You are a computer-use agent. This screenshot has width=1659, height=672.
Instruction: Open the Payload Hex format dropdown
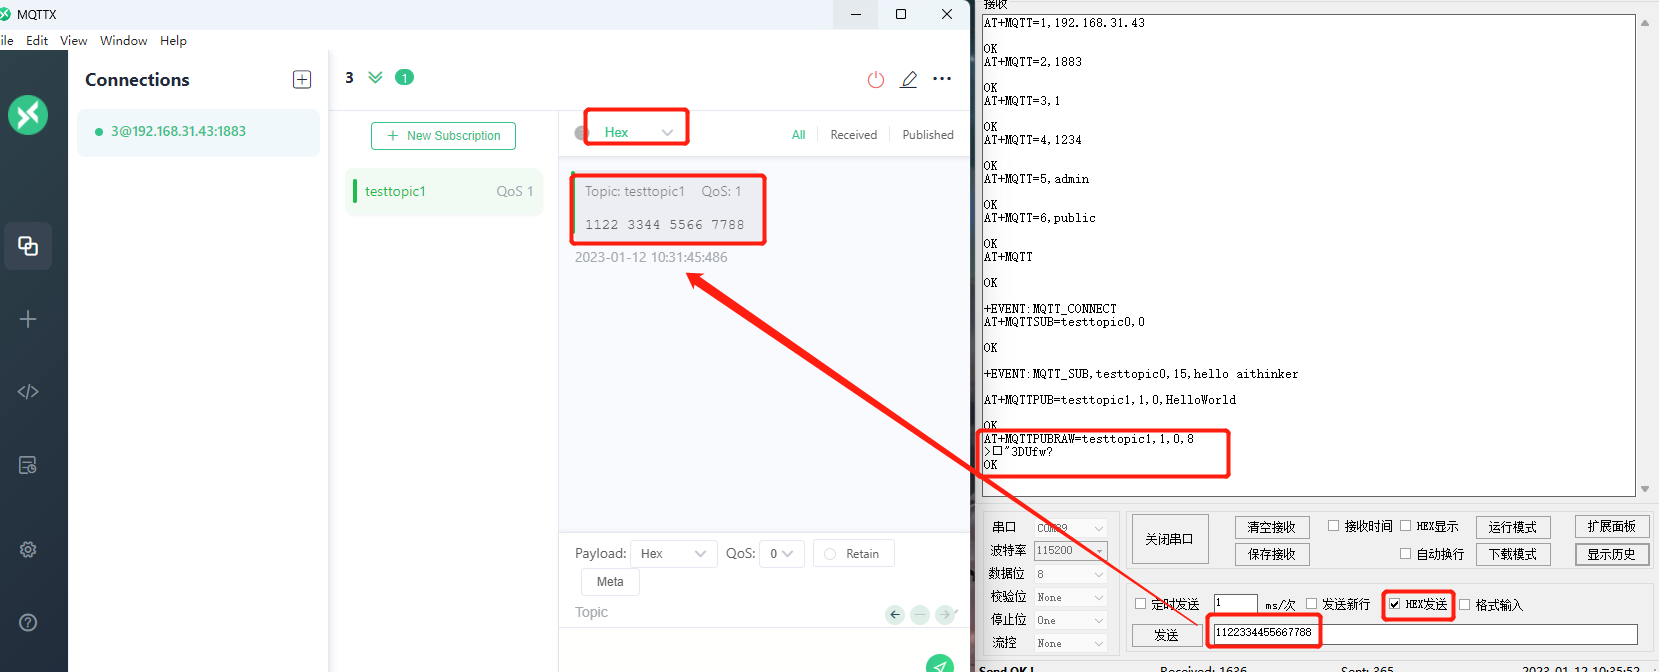[x=674, y=553]
